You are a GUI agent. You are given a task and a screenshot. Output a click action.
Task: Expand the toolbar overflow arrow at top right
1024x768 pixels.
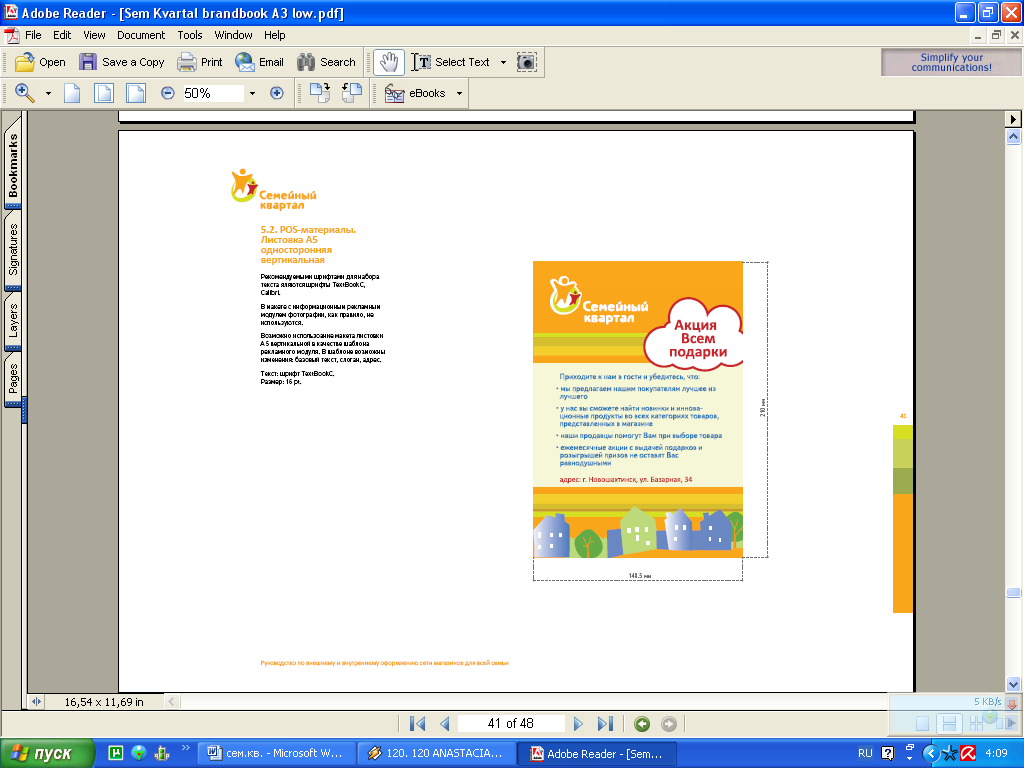(x=1013, y=119)
